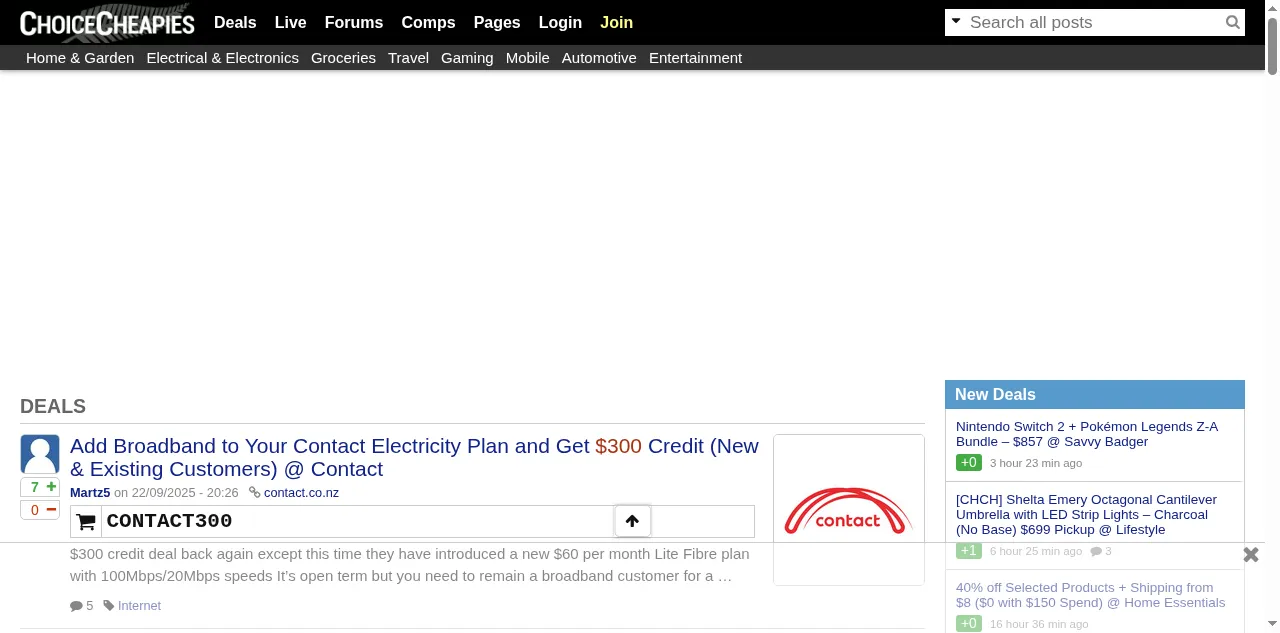Select the Mobile category

(x=528, y=58)
